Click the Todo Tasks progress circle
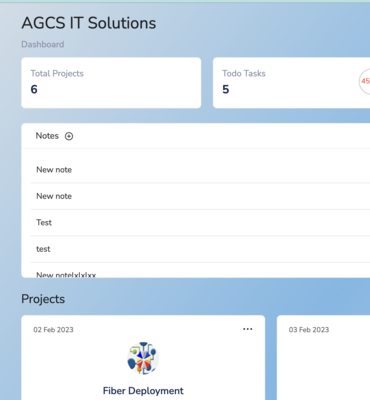The height and width of the screenshot is (400, 370). click(365, 81)
